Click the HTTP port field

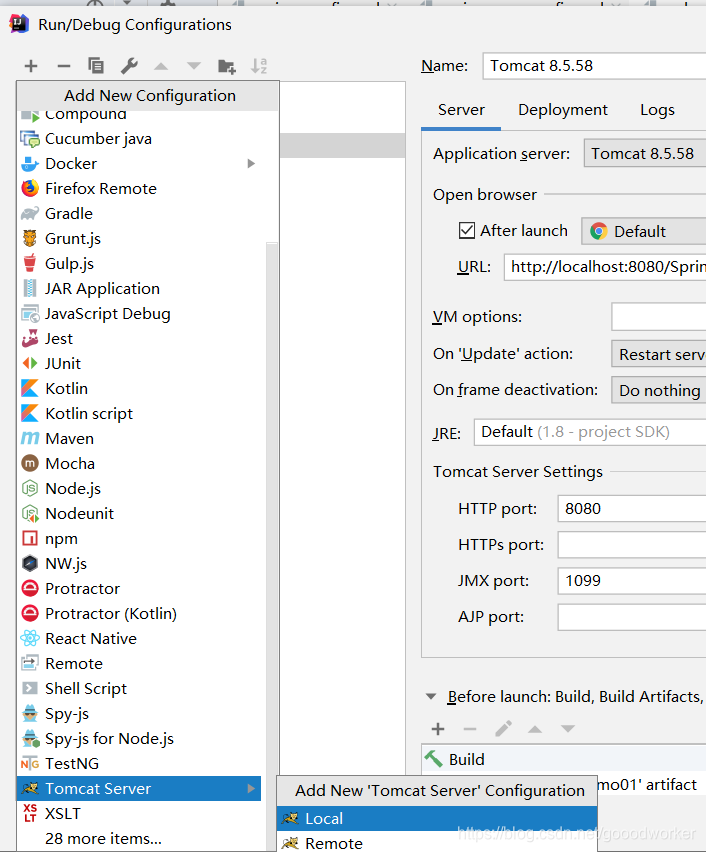click(x=632, y=509)
